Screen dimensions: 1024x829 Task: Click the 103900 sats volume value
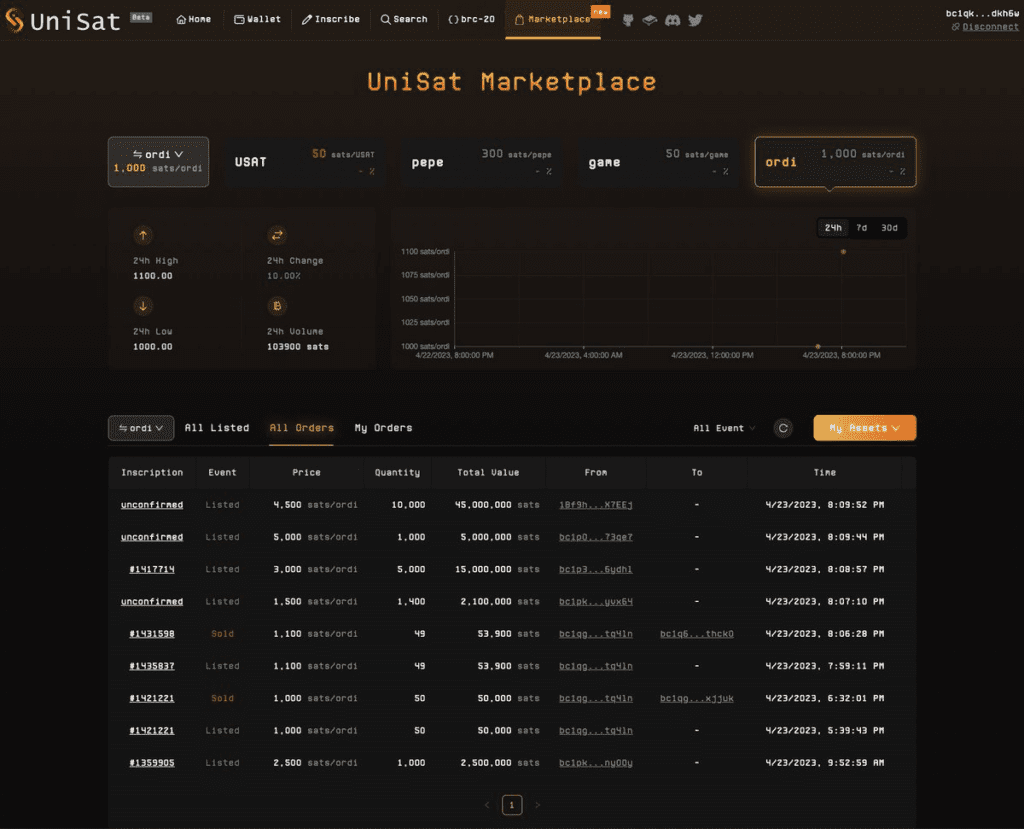click(298, 347)
